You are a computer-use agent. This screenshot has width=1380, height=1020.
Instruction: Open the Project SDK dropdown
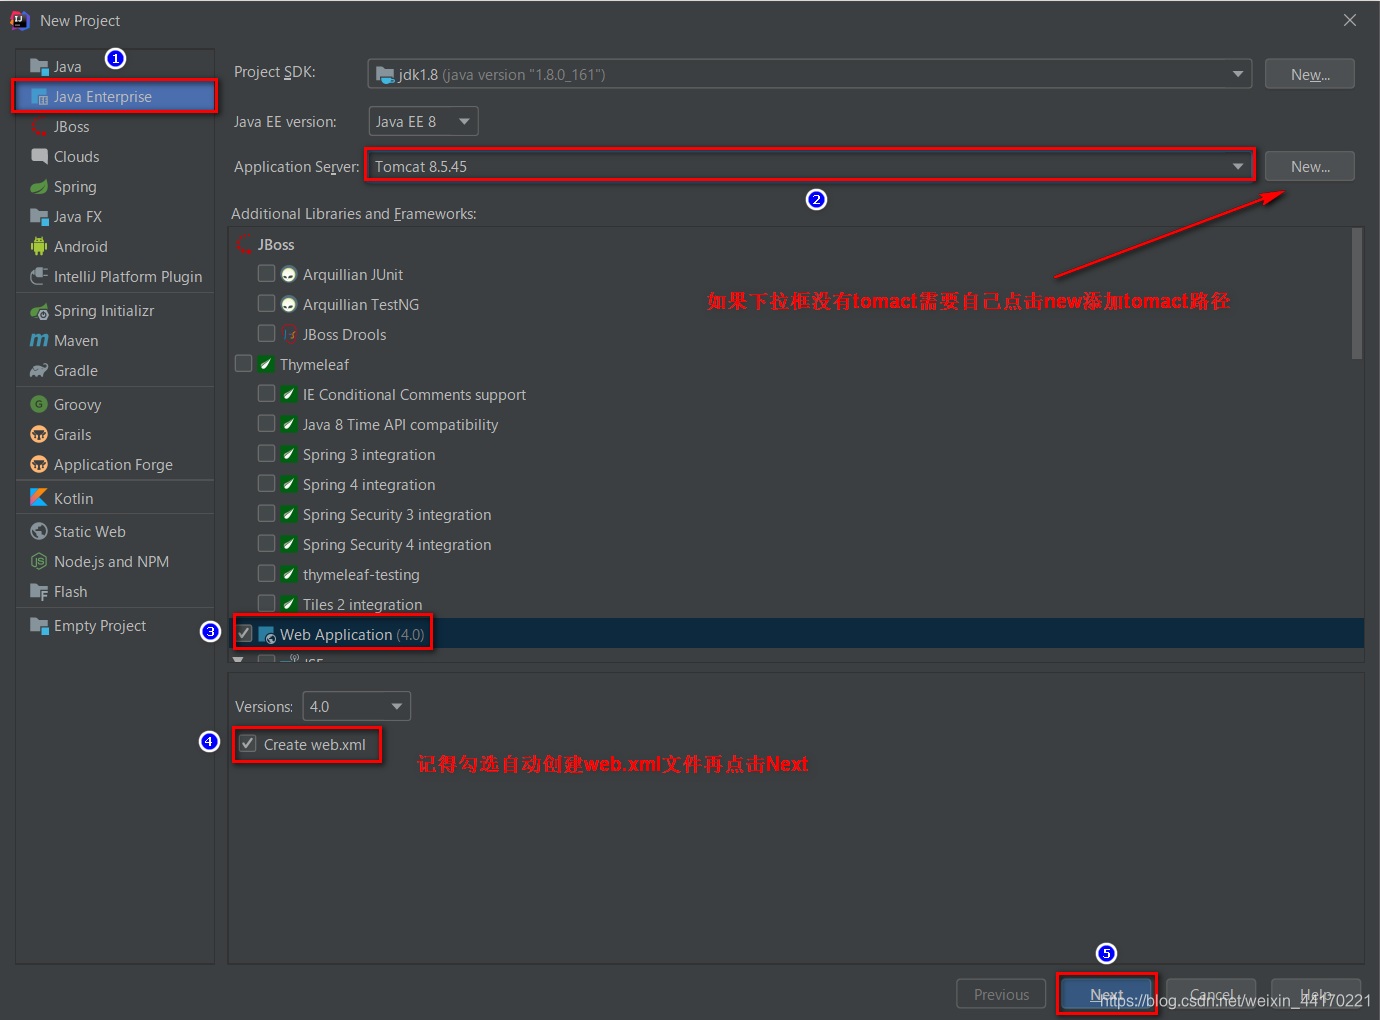[810, 74]
